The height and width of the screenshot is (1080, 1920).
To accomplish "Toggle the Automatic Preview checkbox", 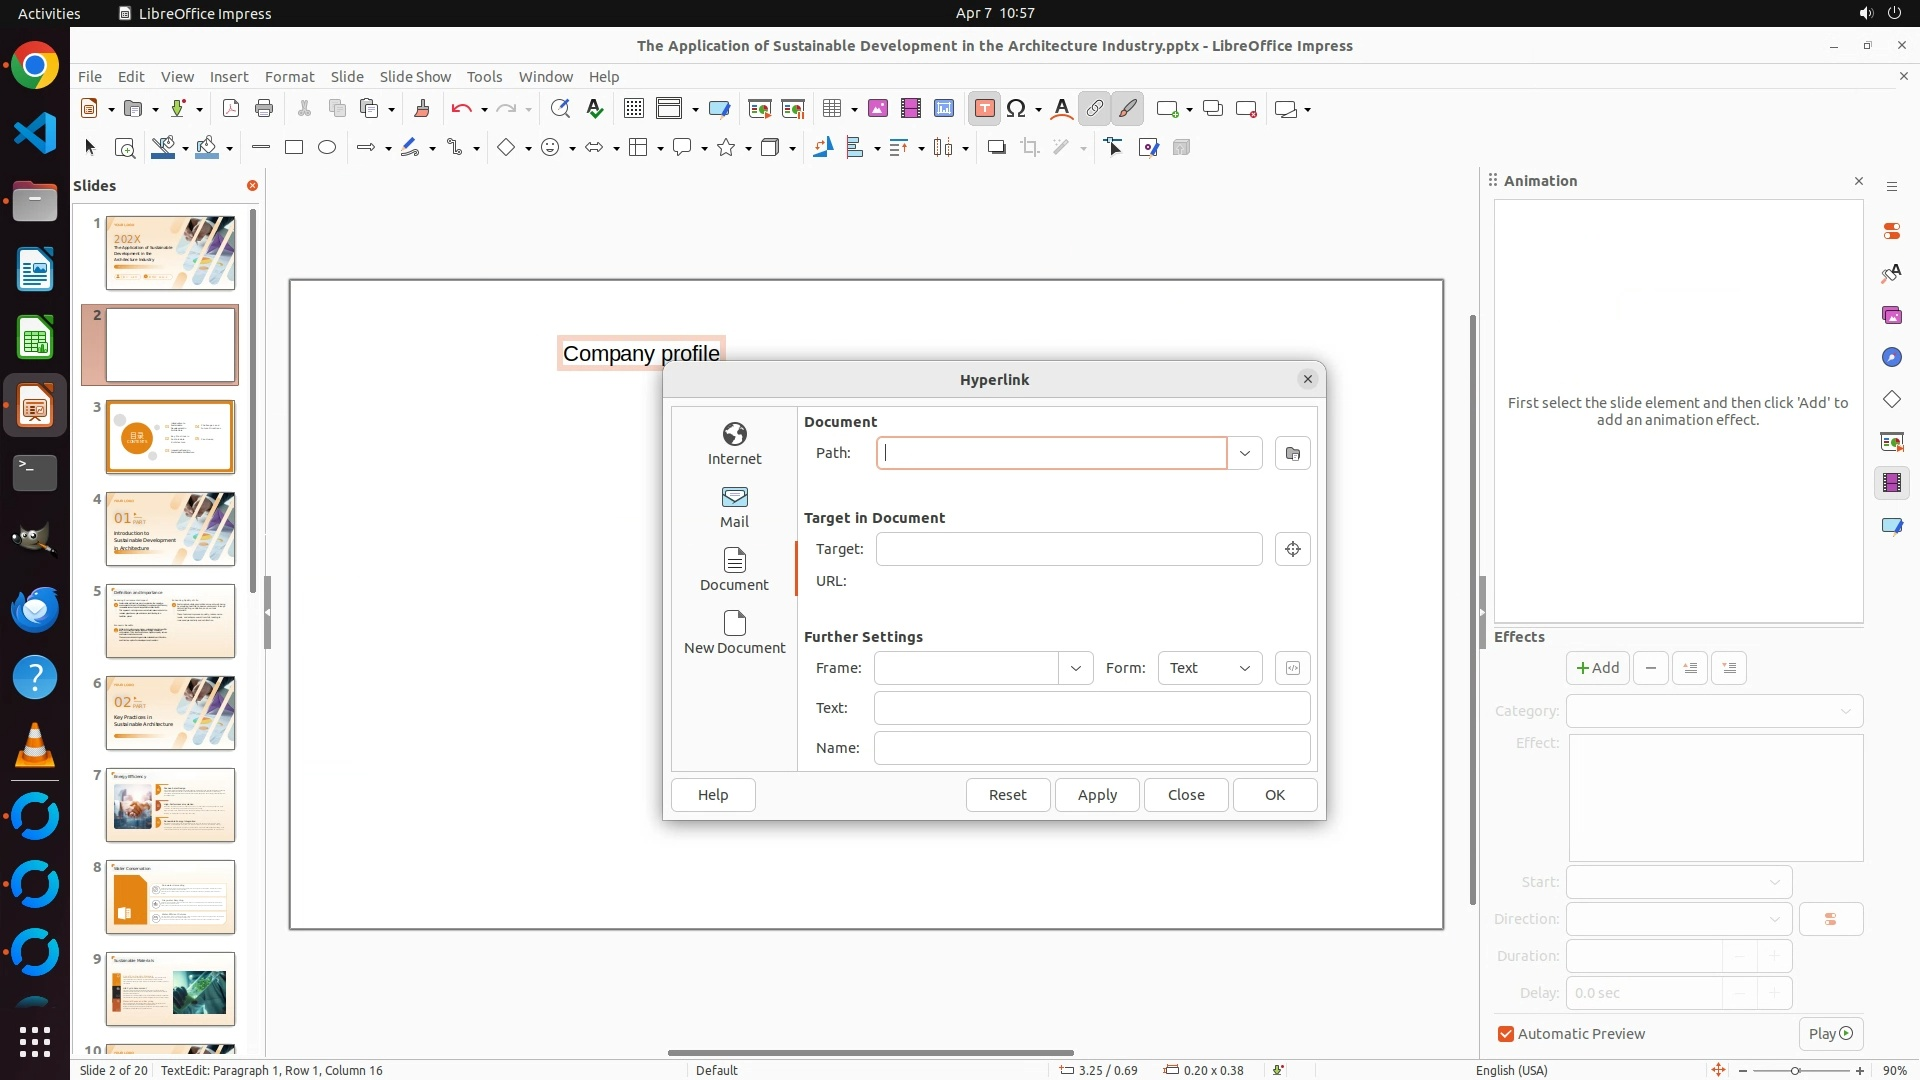I will pyautogui.click(x=1506, y=1034).
